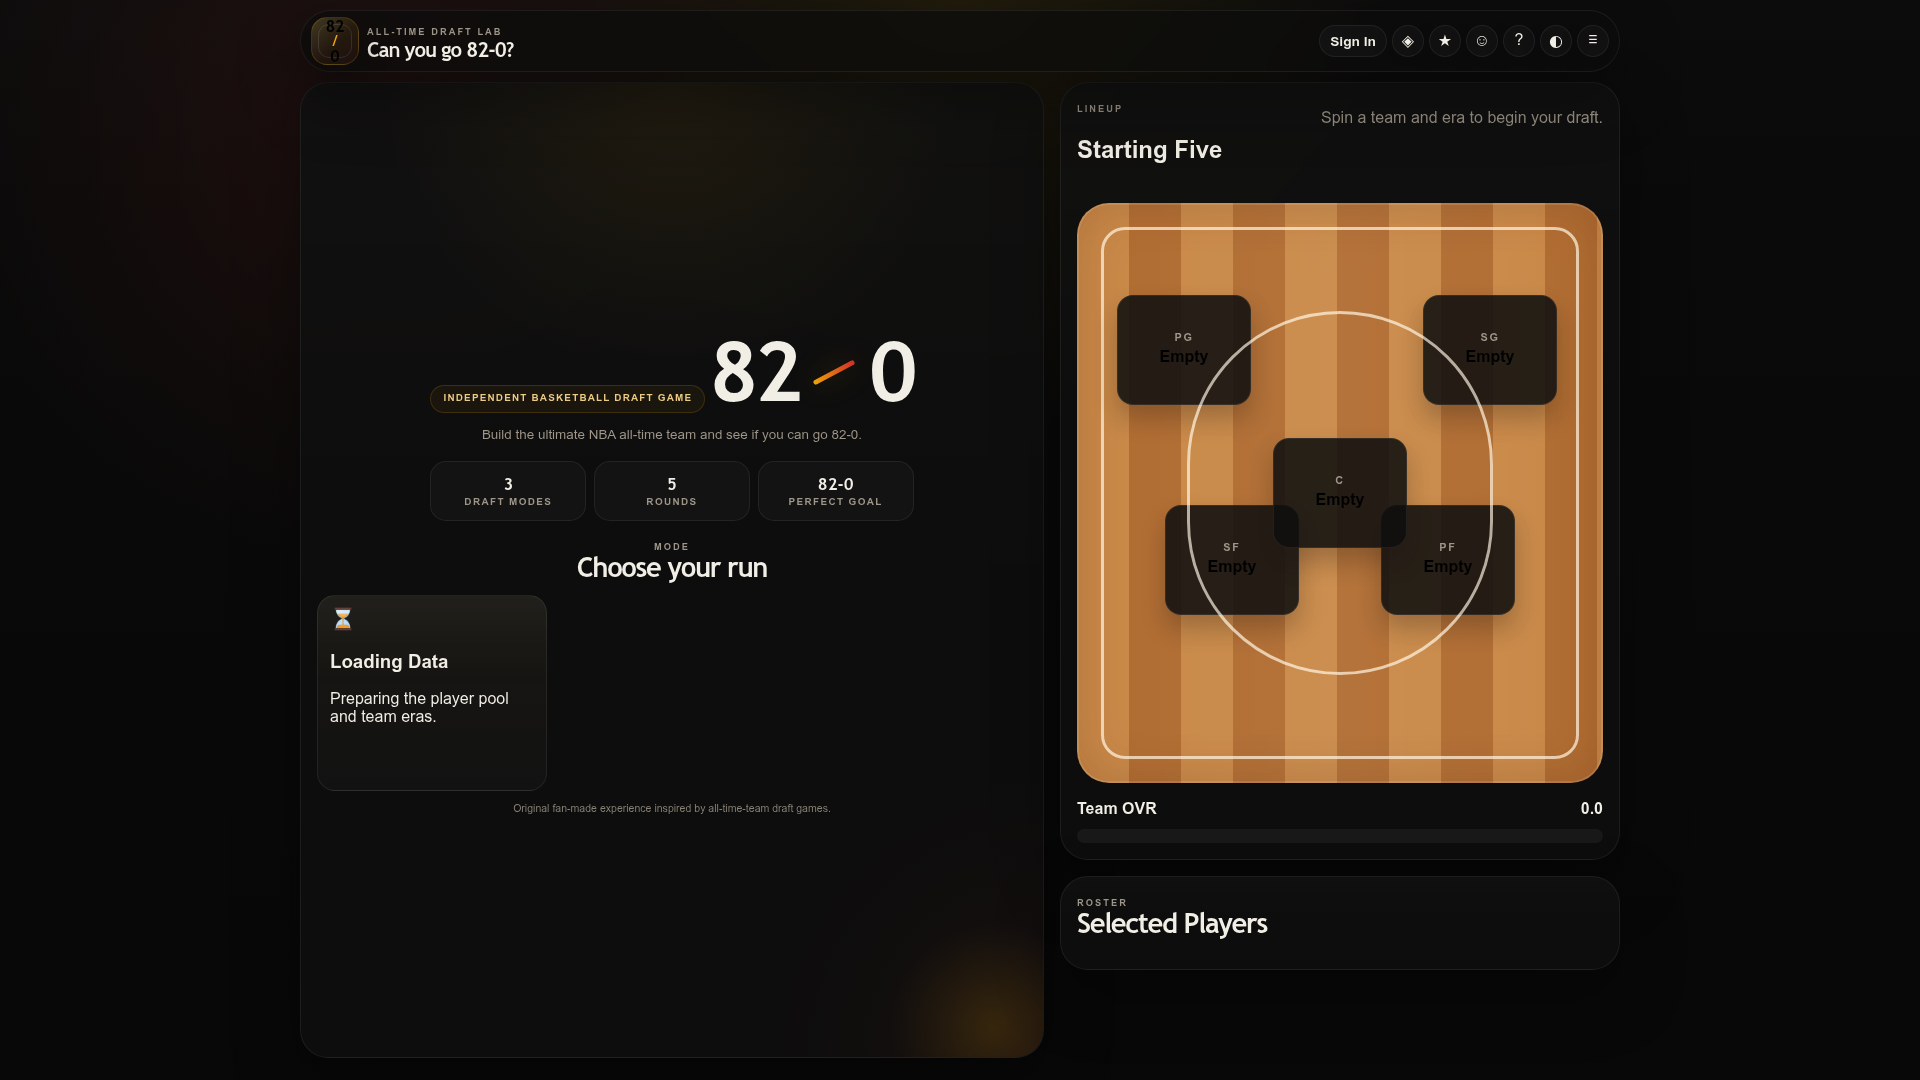Select the Loading Data mode card
This screenshot has height=1080, width=1920.
(x=432, y=693)
